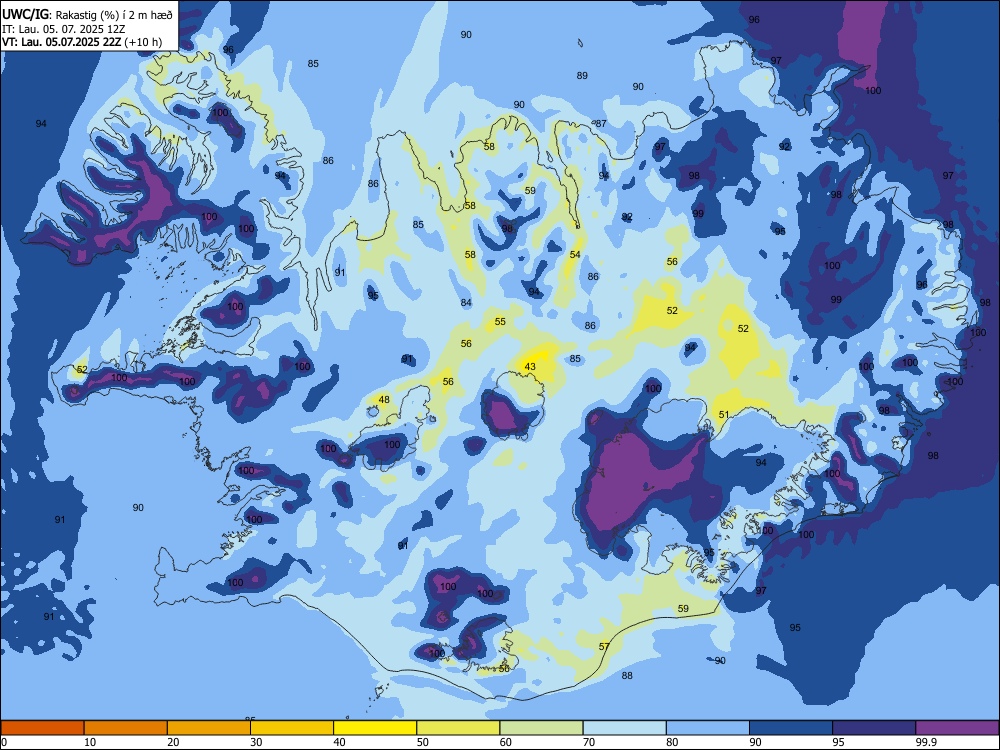Click the 'IT: Lau. 05. 07. 2025 12Z' line

[66, 29]
